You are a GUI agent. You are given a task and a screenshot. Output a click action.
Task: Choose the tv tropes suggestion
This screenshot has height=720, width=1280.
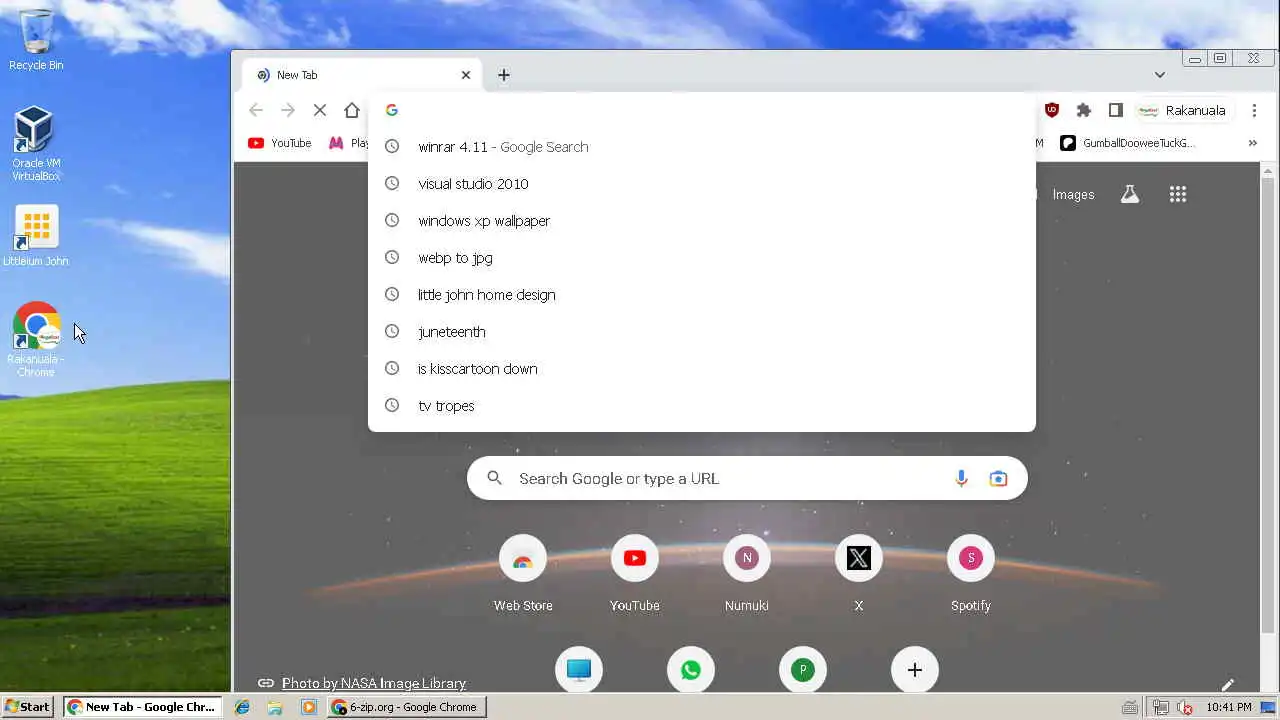702,406
